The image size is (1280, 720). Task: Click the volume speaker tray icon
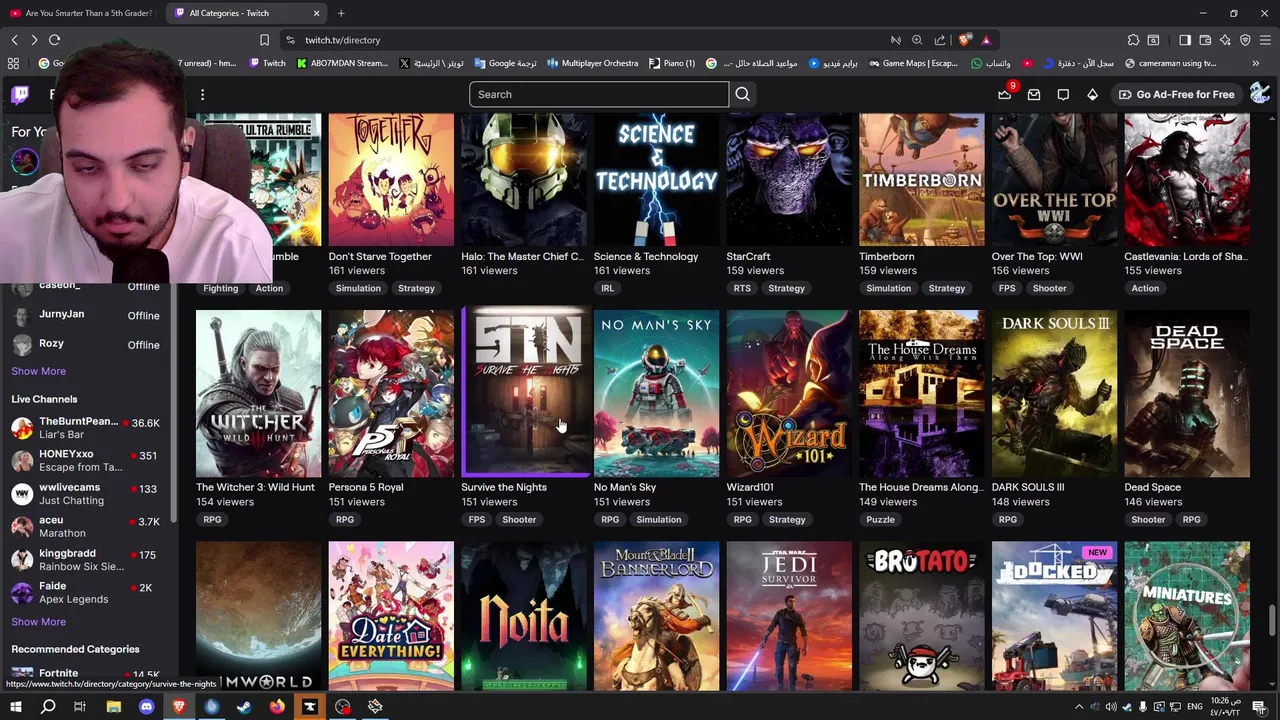coord(1111,707)
